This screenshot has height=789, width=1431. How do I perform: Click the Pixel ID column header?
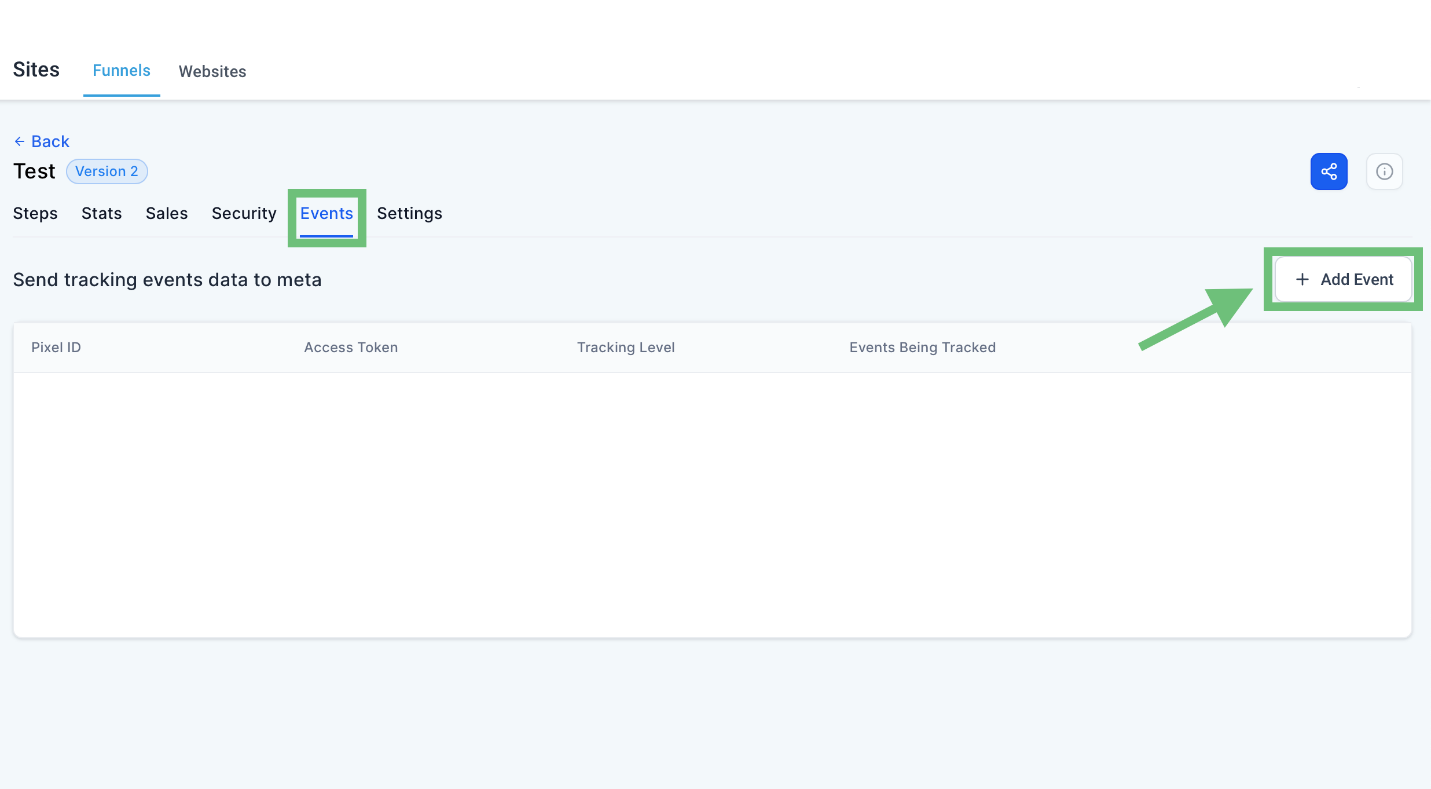pos(56,347)
